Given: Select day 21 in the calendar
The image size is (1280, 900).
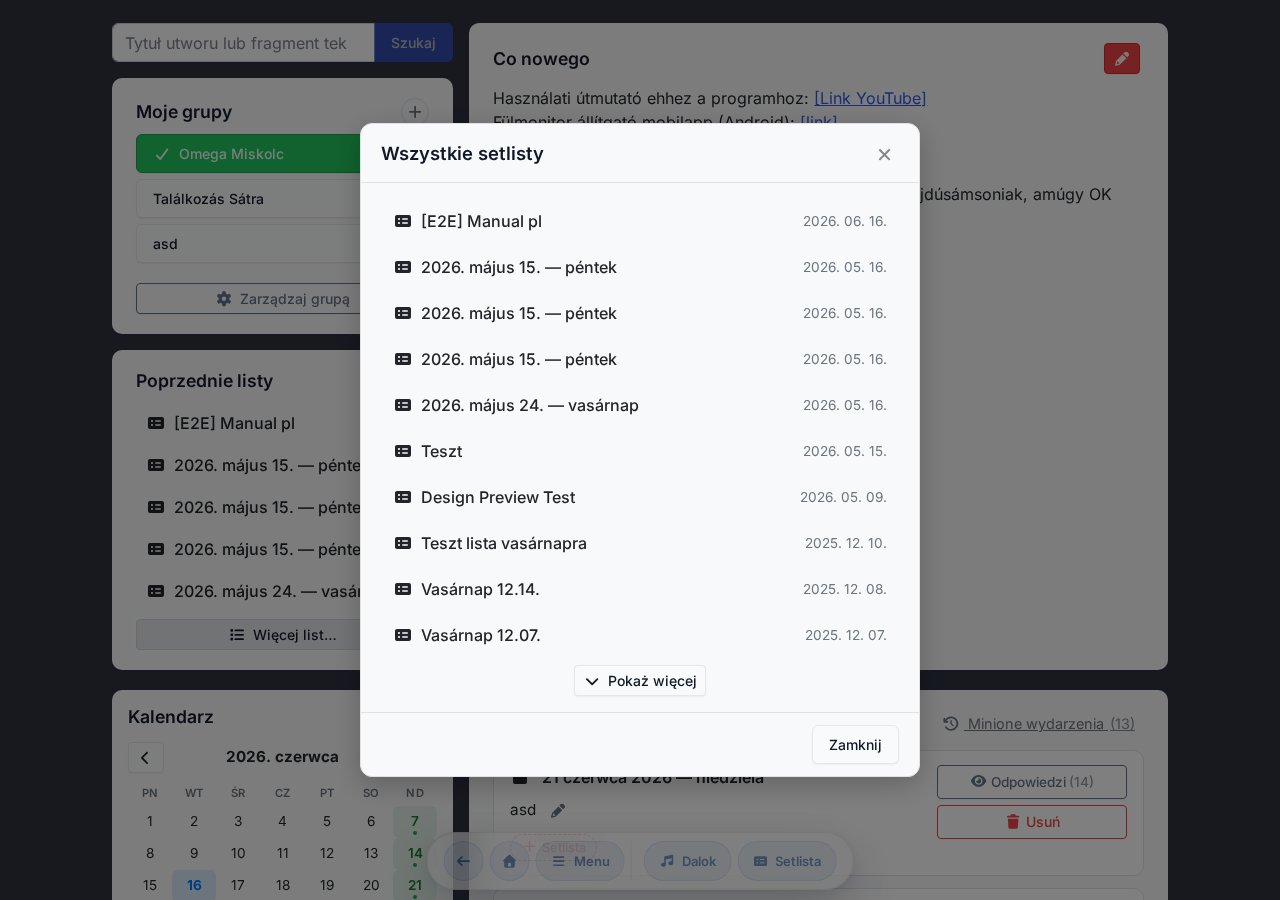Looking at the screenshot, I should point(415,885).
